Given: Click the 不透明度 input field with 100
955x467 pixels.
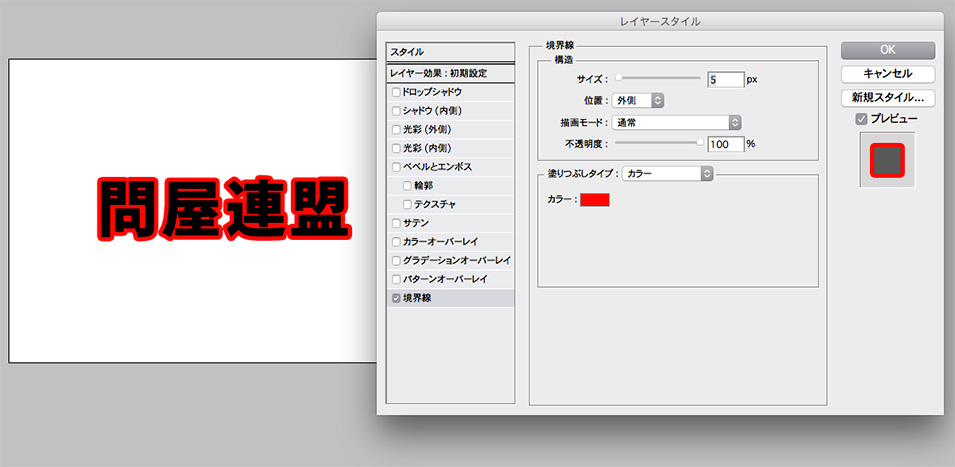Looking at the screenshot, I should 726,144.
